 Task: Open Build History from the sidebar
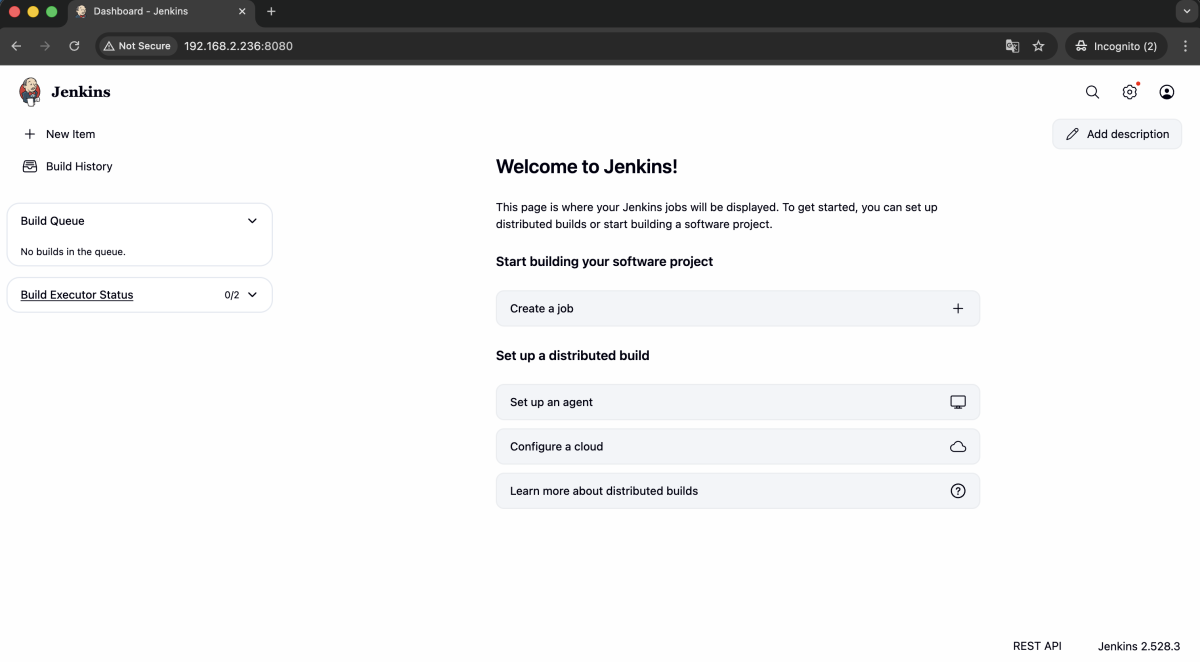[78, 167]
